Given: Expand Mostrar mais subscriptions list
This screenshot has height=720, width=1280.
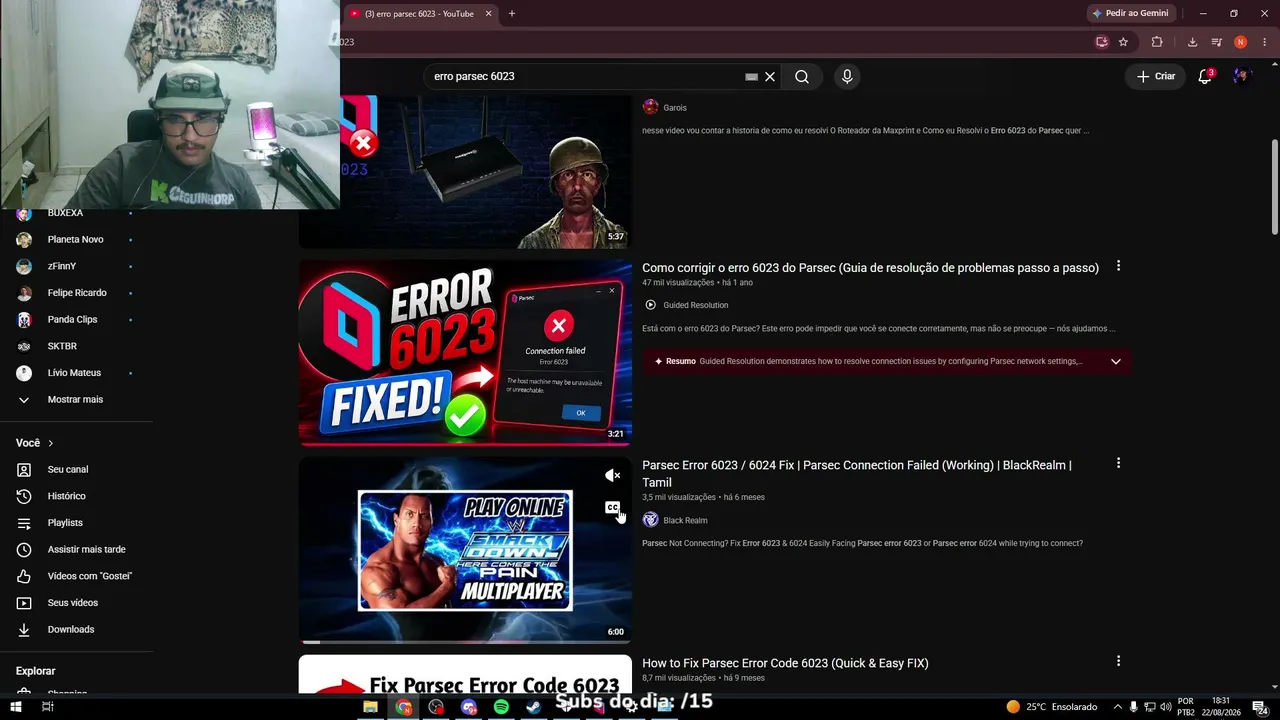Looking at the screenshot, I should point(76,399).
